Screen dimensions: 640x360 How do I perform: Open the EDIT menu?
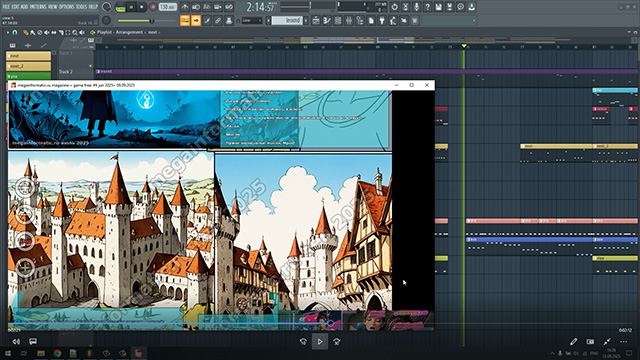(x=15, y=7)
